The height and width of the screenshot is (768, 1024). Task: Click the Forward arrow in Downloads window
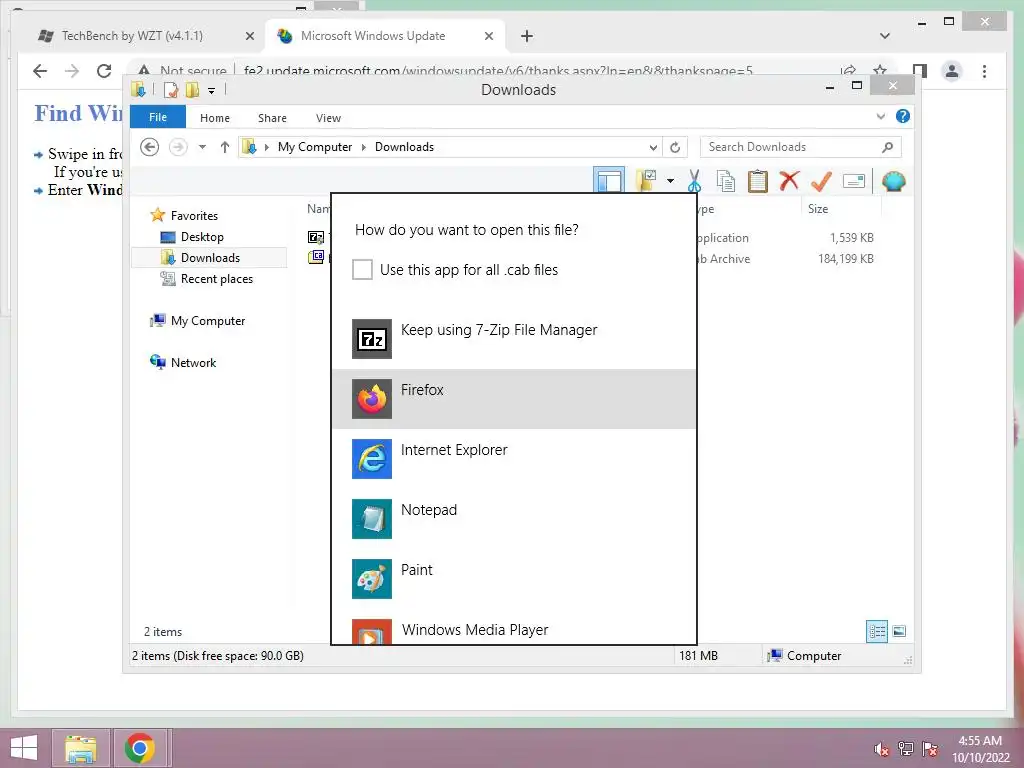point(178,147)
